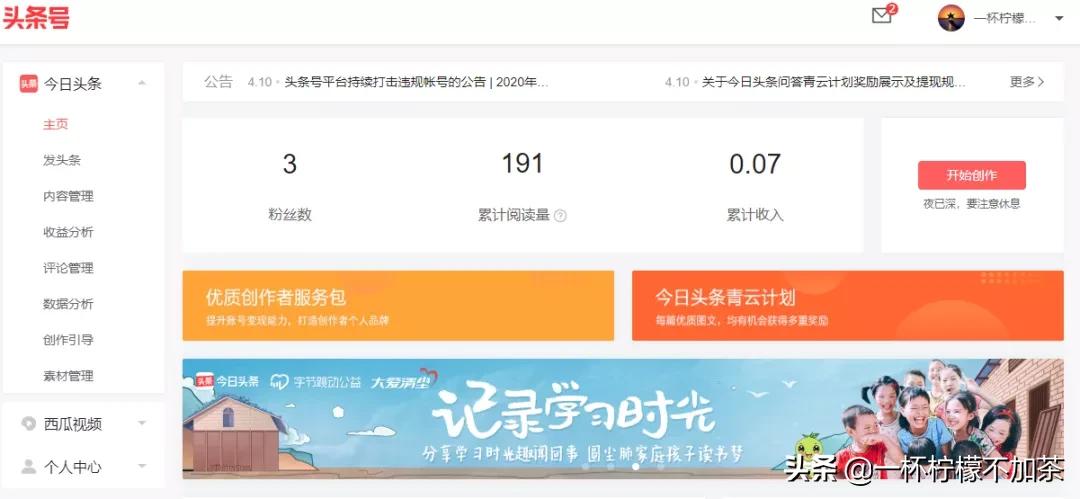Open 收益分析 in the sidebar
Viewport: 1080px width, 499px height.
(68, 232)
